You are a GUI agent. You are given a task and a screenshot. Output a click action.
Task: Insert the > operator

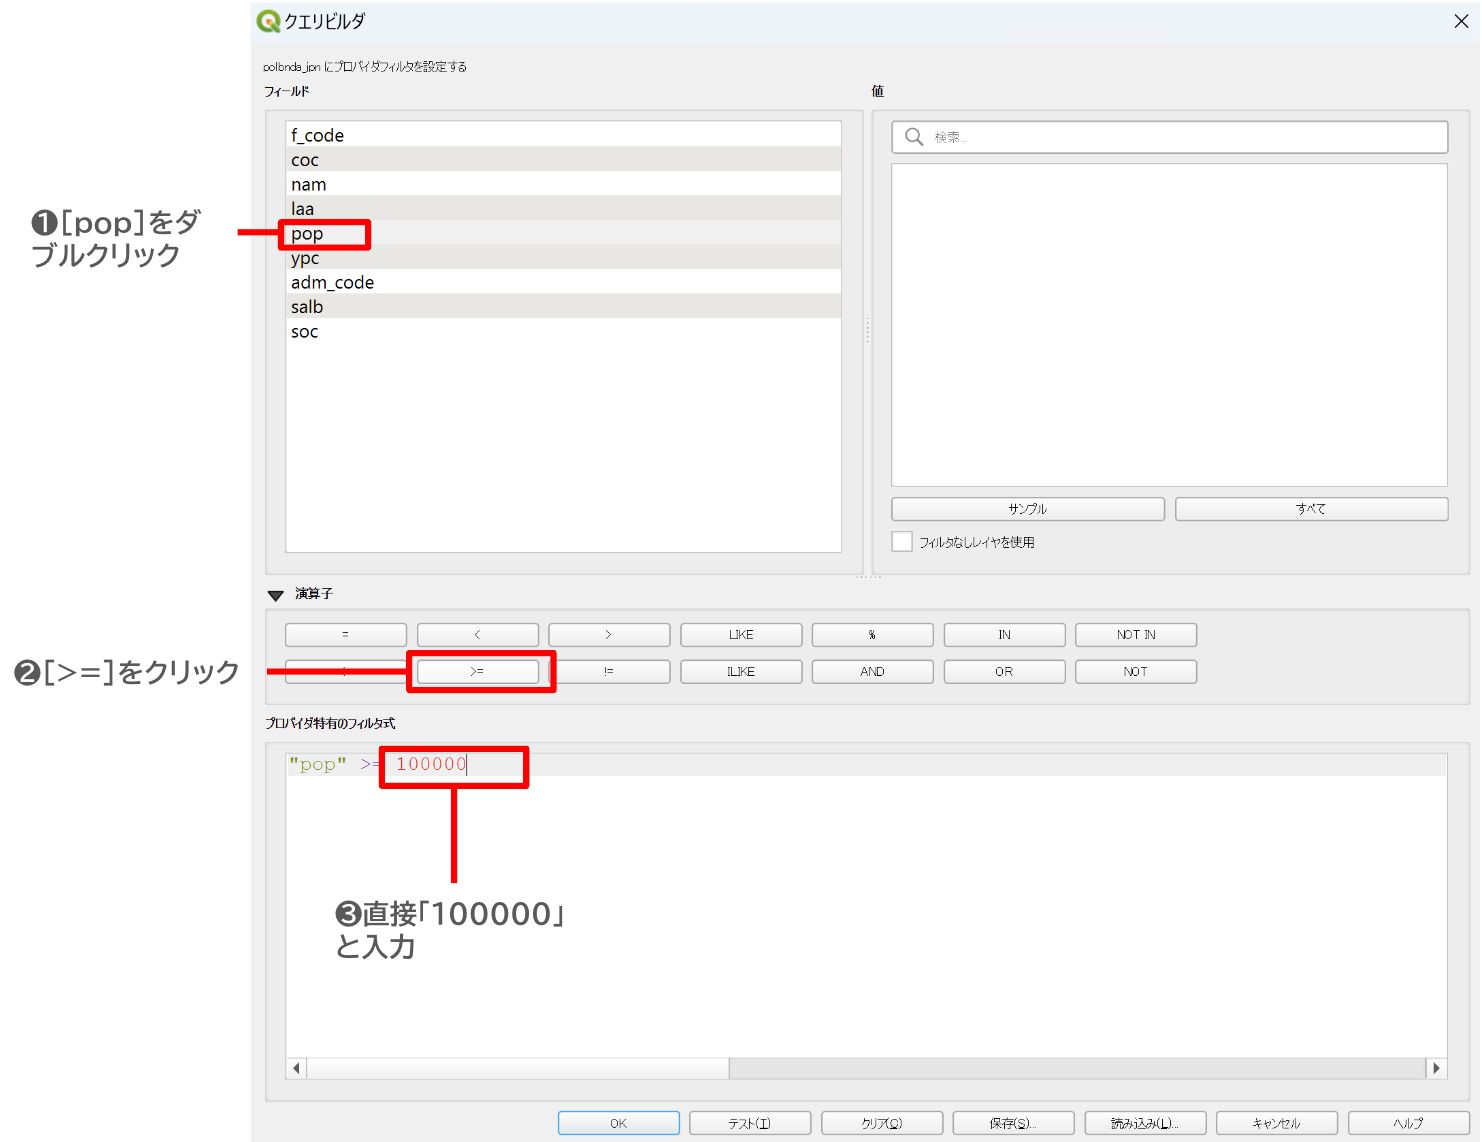(609, 635)
